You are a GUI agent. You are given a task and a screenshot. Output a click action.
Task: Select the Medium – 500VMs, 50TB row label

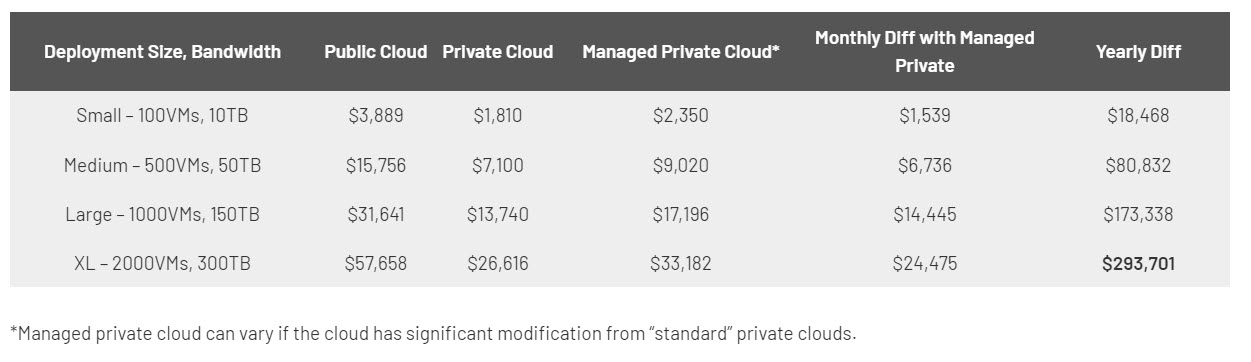[x=162, y=165]
